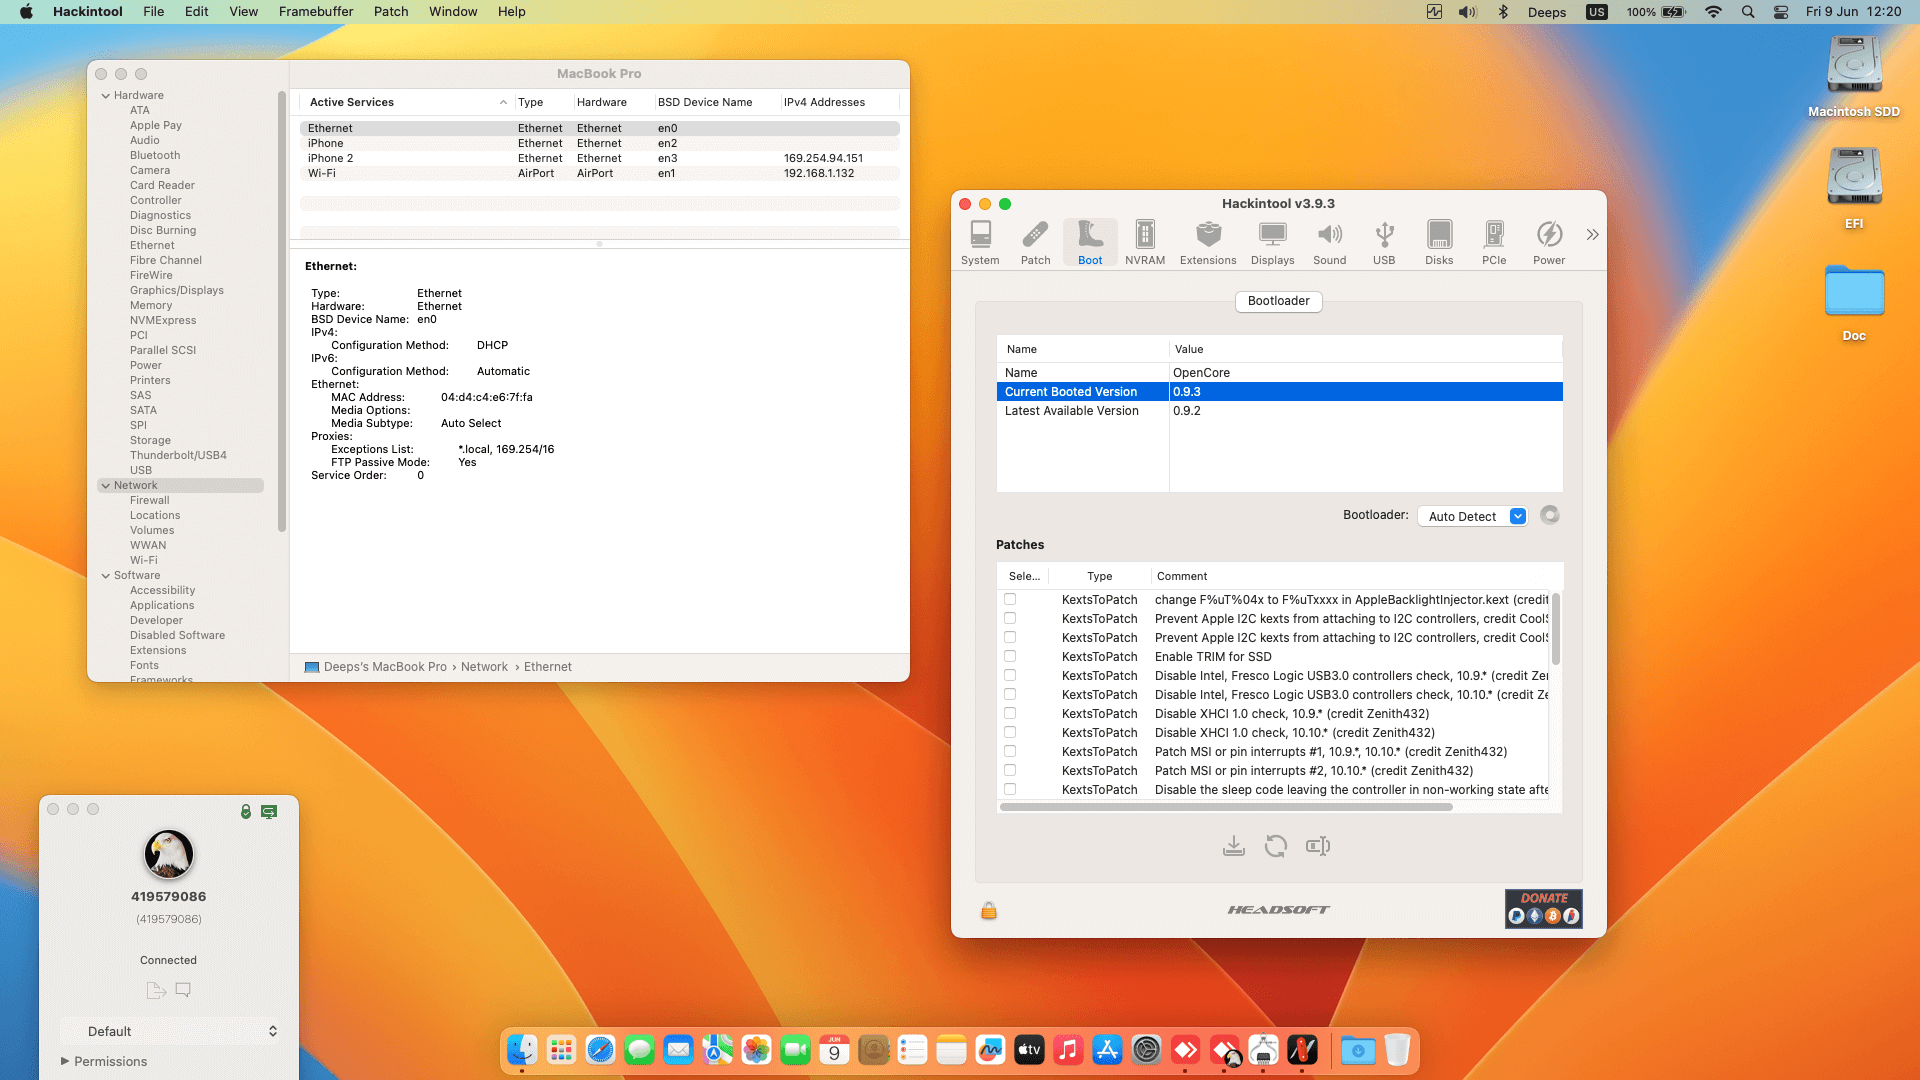Select the 'Patch MSI or pin interrupts #1' checkbox
The width and height of the screenshot is (1920, 1080).
pos(1008,751)
